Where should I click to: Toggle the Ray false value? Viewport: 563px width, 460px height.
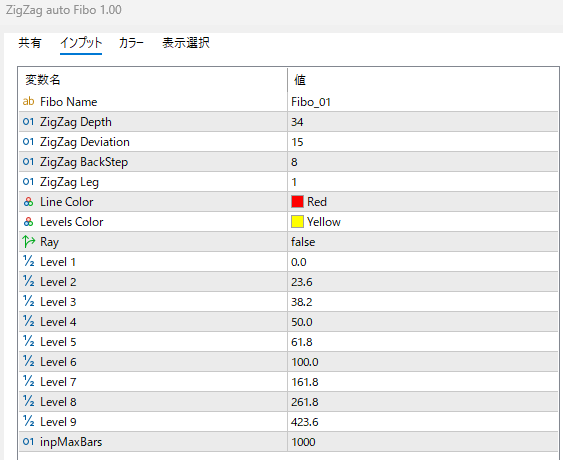[423, 242]
